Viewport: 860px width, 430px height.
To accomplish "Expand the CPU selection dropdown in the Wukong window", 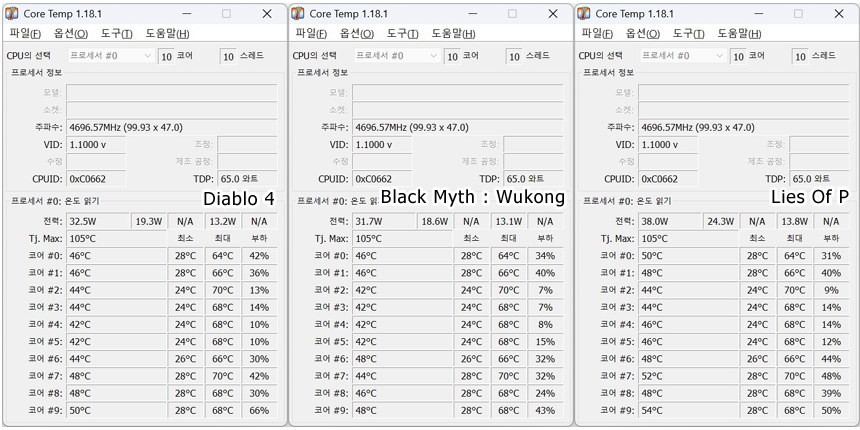I will click(396, 56).
